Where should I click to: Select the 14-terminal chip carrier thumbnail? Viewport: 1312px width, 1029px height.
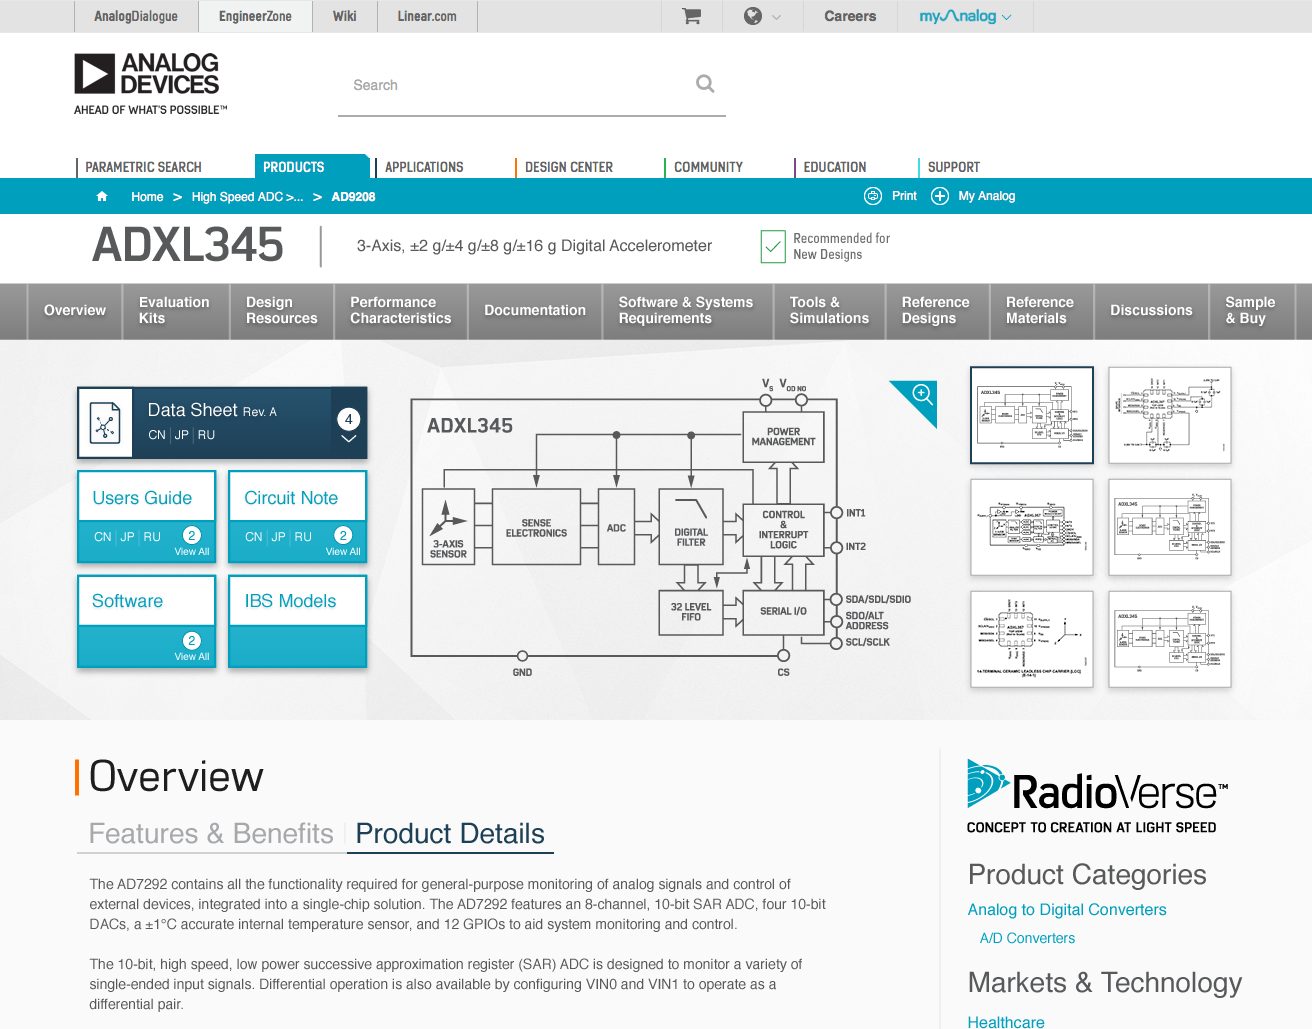[1032, 639]
